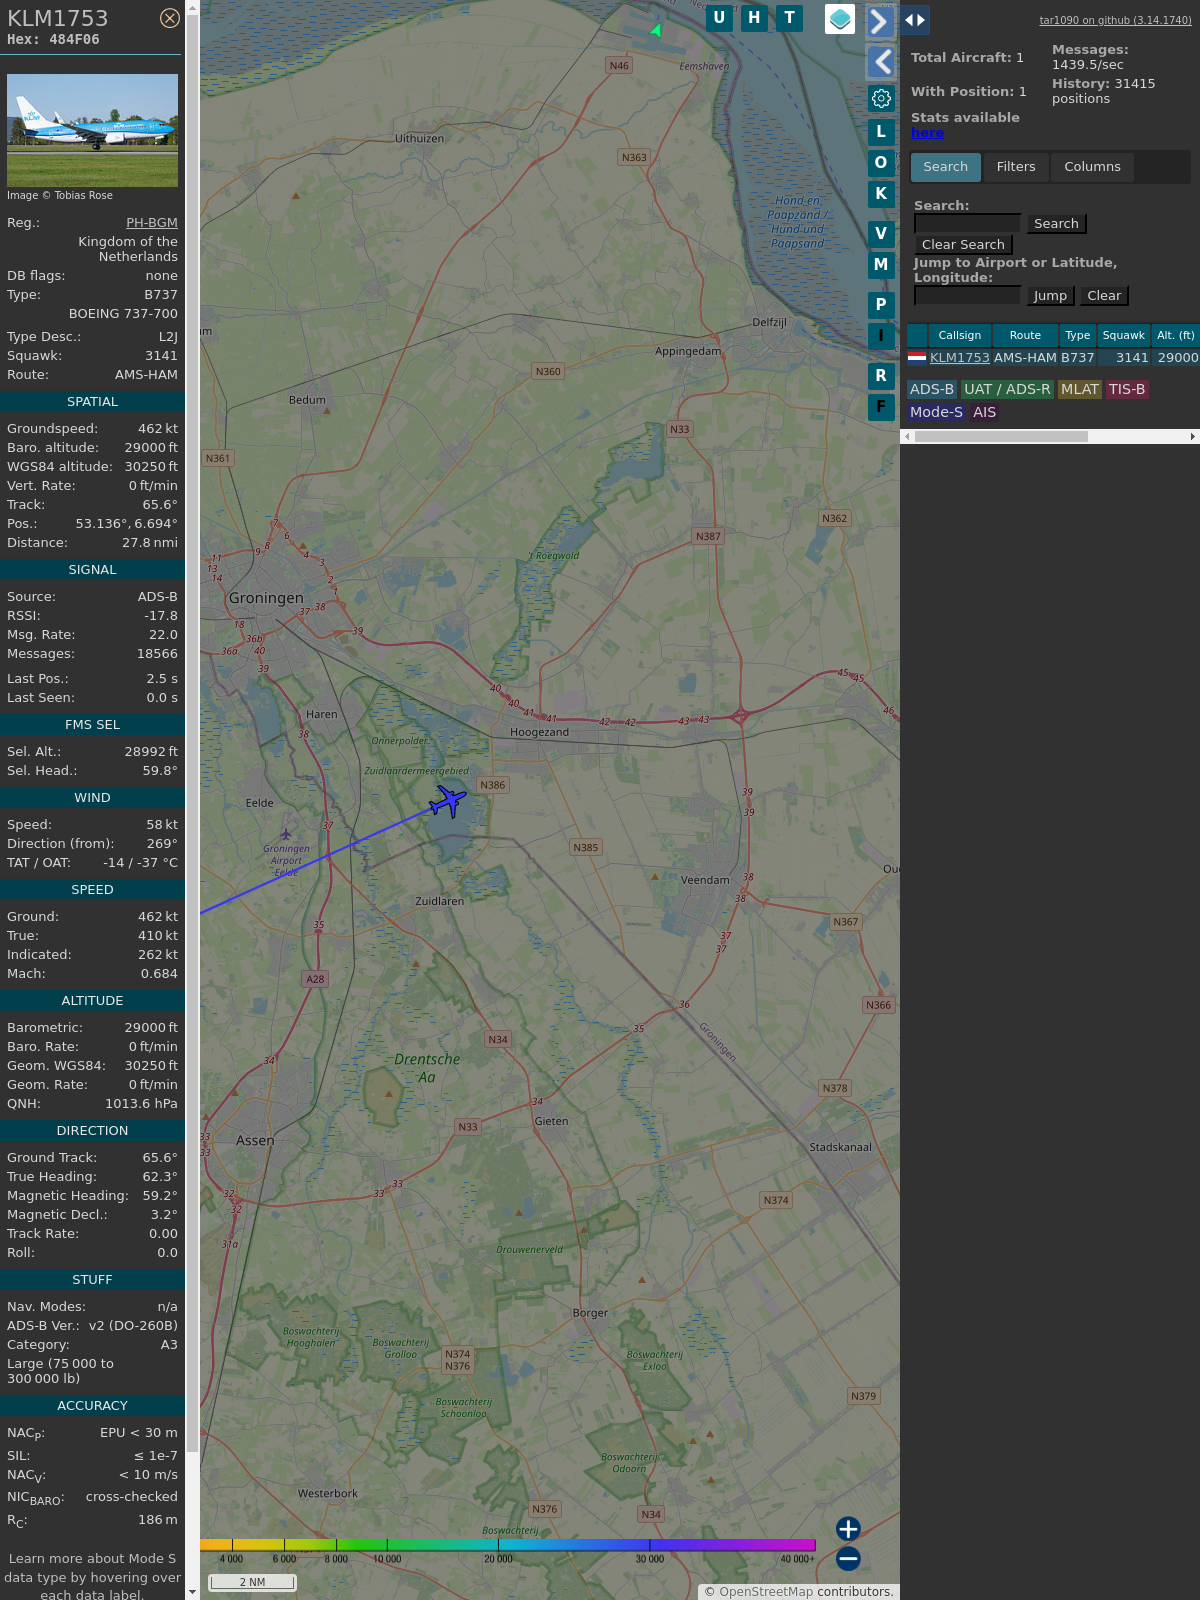Switch to the Columns tab
Screen dimensions: 1200x1600
pyautogui.click(x=1092, y=167)
